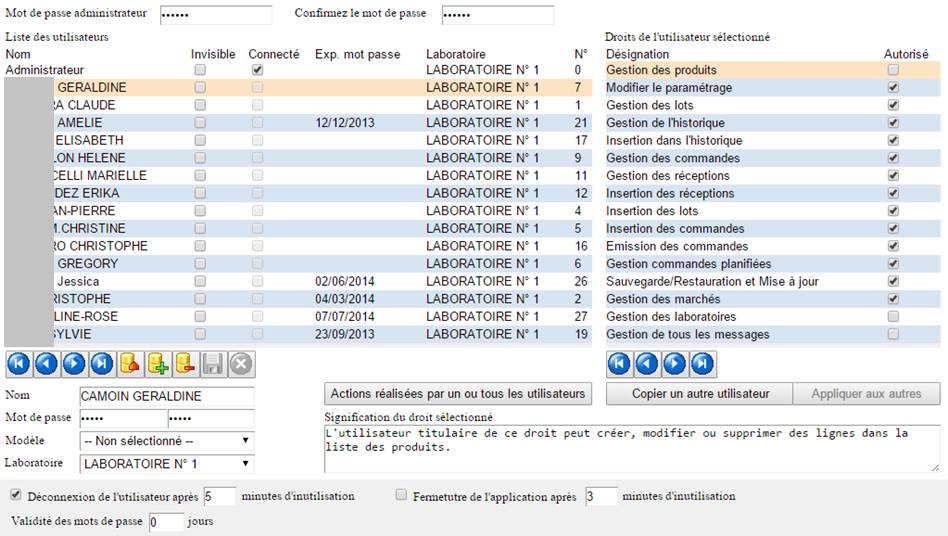Uncheck Gestion des lots authorization
Screen dimensions: 948x536
tap(893, 105)
